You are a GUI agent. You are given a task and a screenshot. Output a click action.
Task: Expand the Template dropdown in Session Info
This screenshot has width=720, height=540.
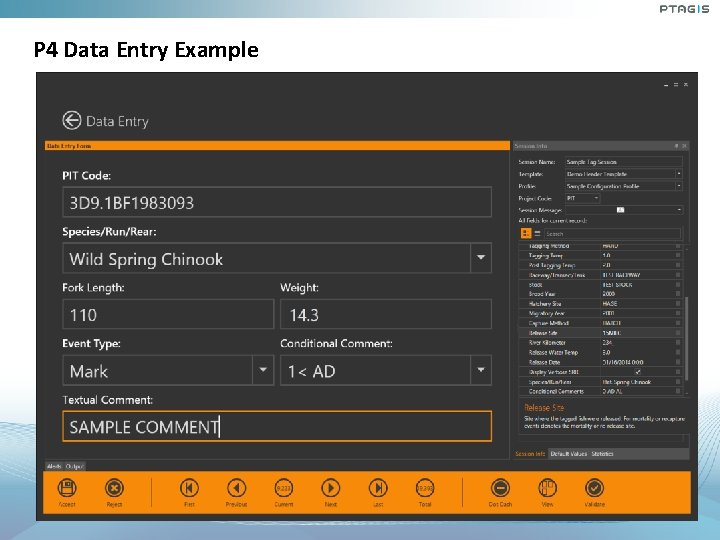click(679, 174)
